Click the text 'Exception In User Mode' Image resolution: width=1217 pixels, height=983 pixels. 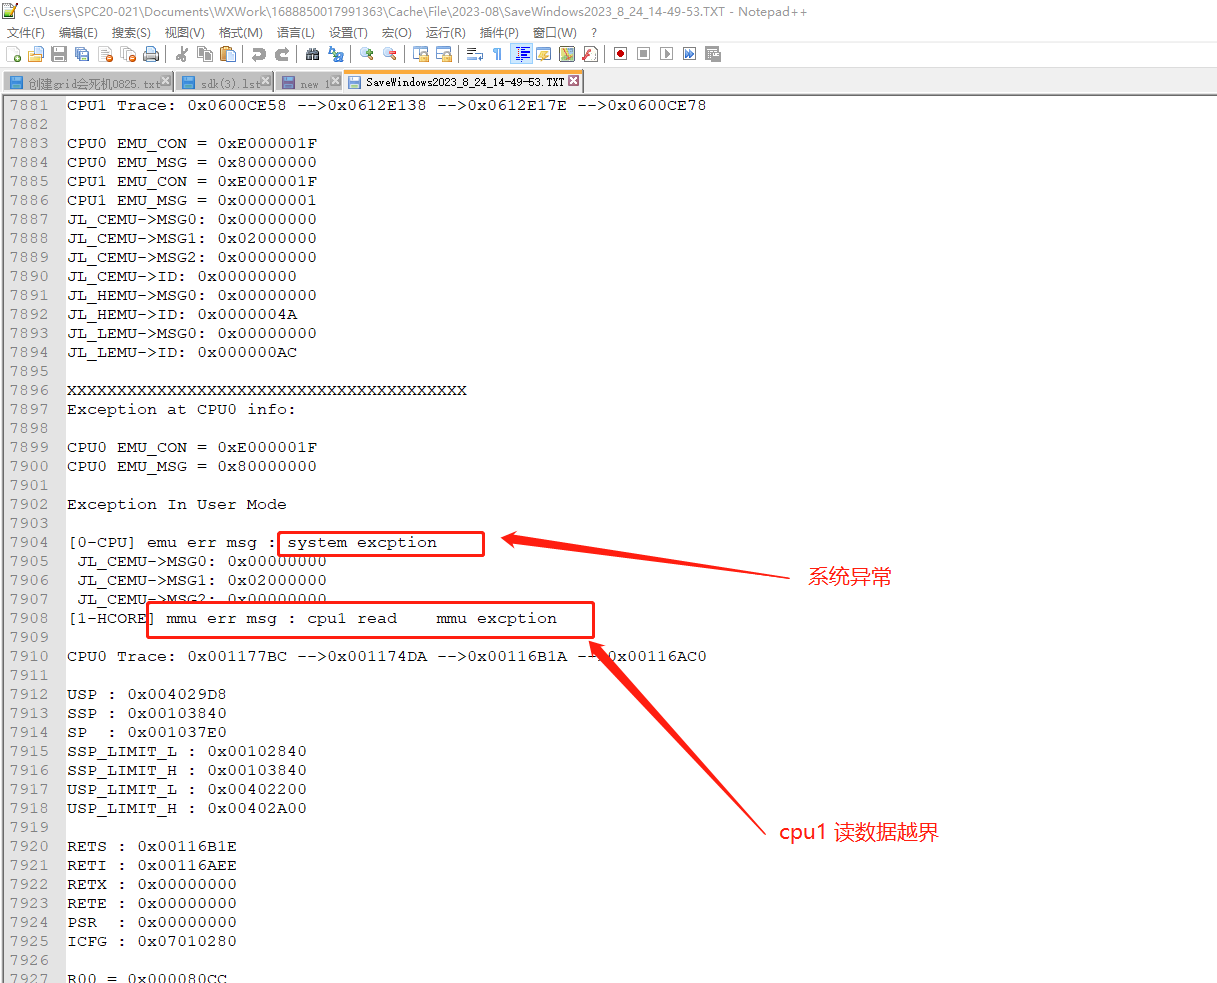(x=177, y=504)
